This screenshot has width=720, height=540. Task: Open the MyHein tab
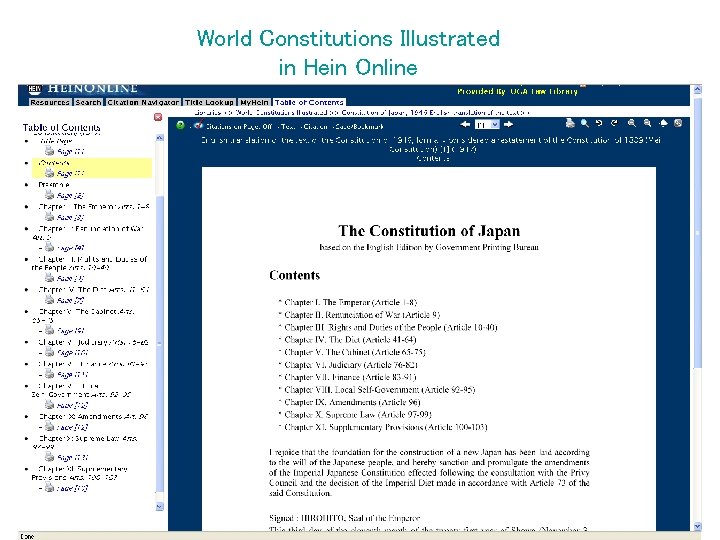pyautogui.click(x=254, y=102)
